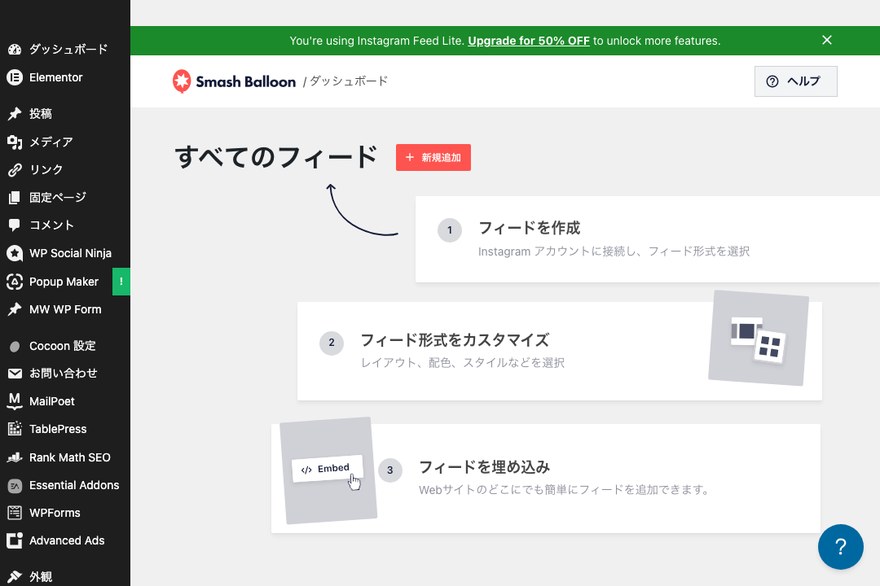Click the Elementor logo icon
This screenshot has height=586, width=880.
point(15,77)
